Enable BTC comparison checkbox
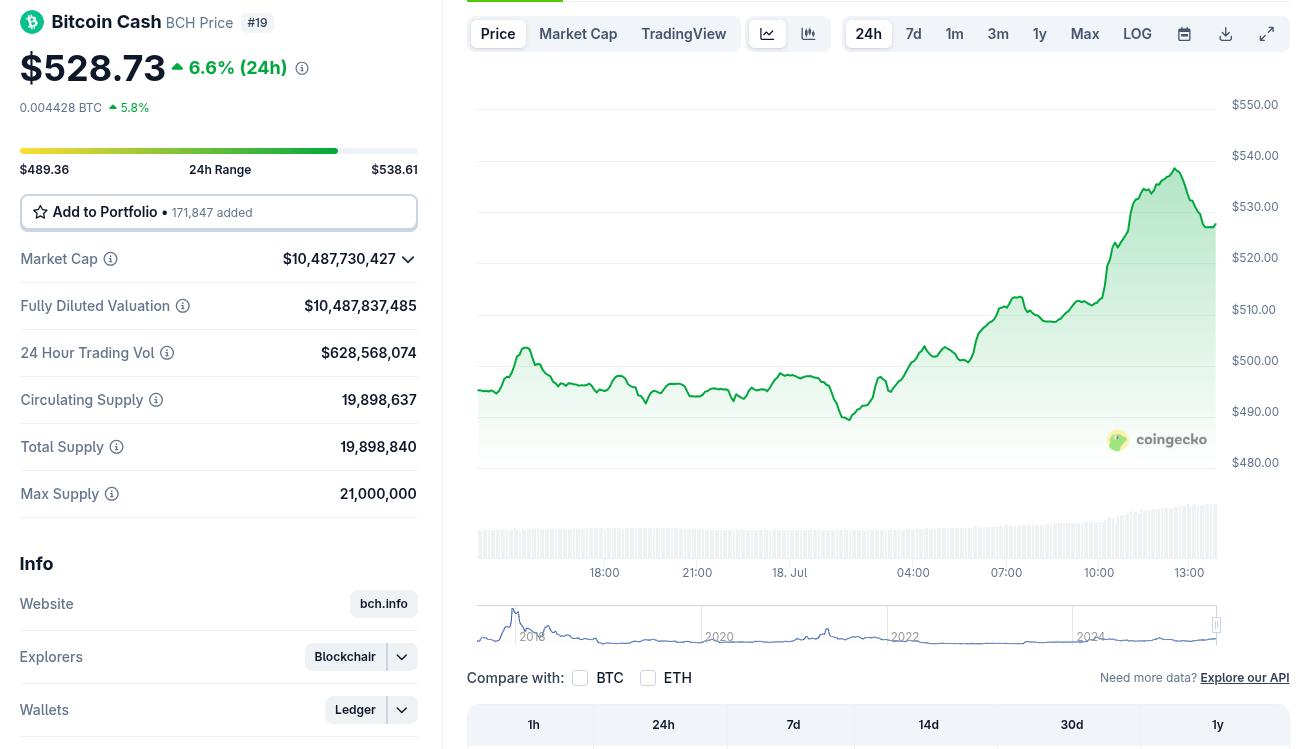 coord(580,678)
